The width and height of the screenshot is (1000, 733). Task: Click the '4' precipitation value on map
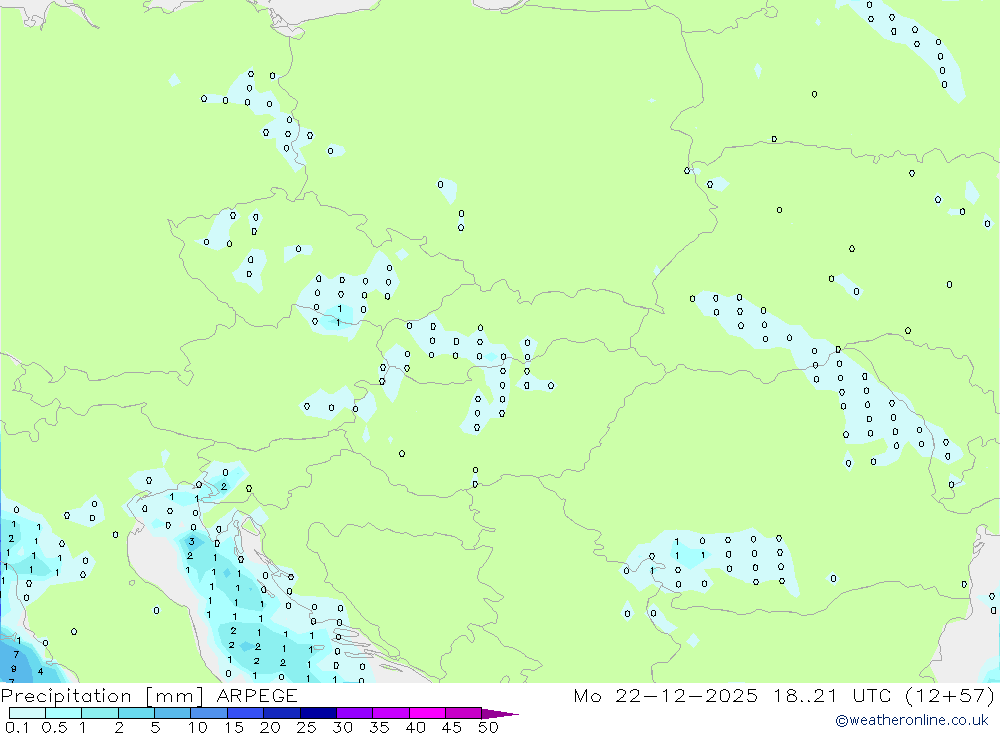tap(41, 671)
